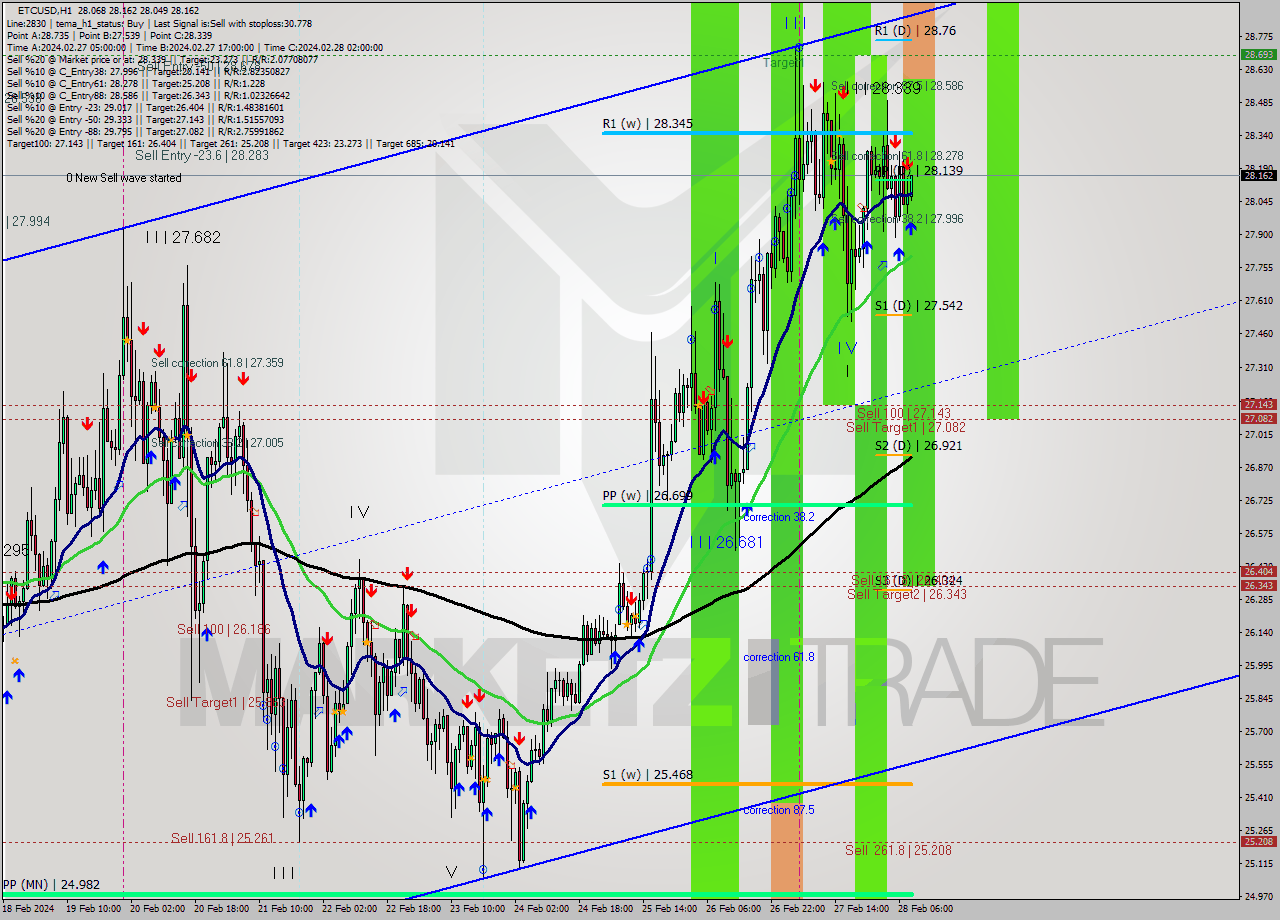Click the S1 (w) | 25.468 label

click(647, 775)
